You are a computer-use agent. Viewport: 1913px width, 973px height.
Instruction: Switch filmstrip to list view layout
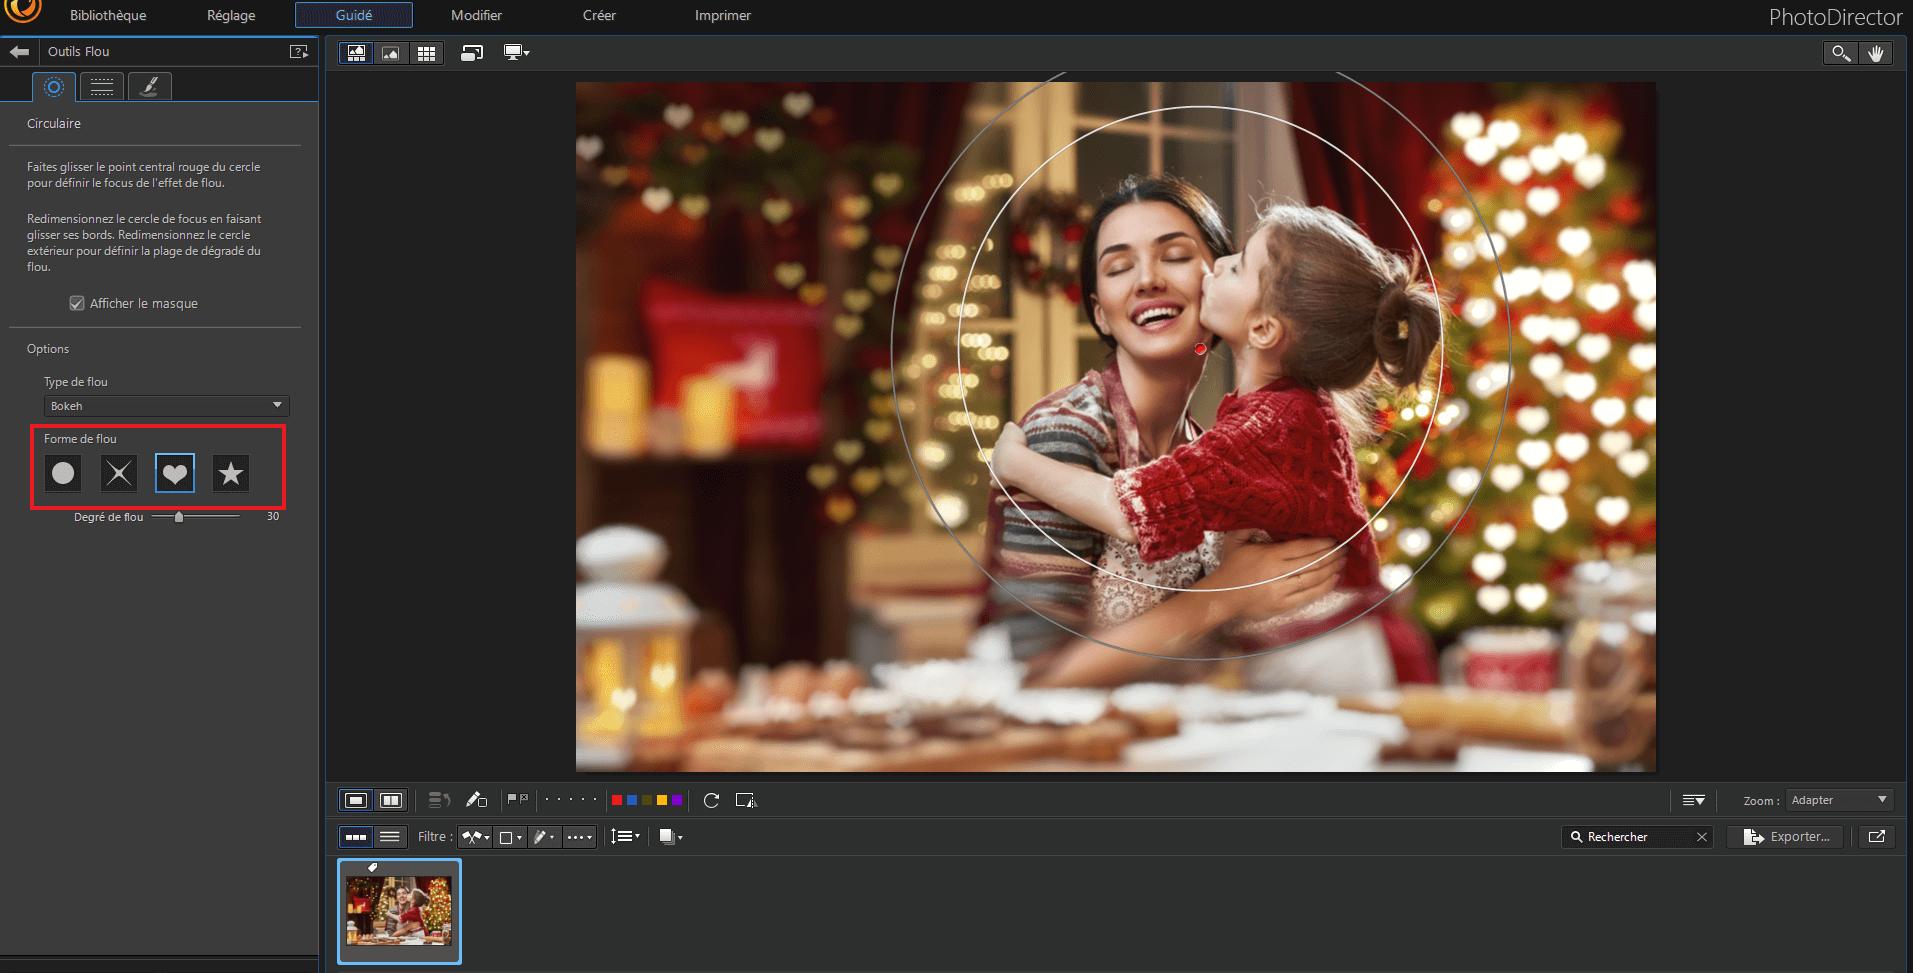[390, 837]
